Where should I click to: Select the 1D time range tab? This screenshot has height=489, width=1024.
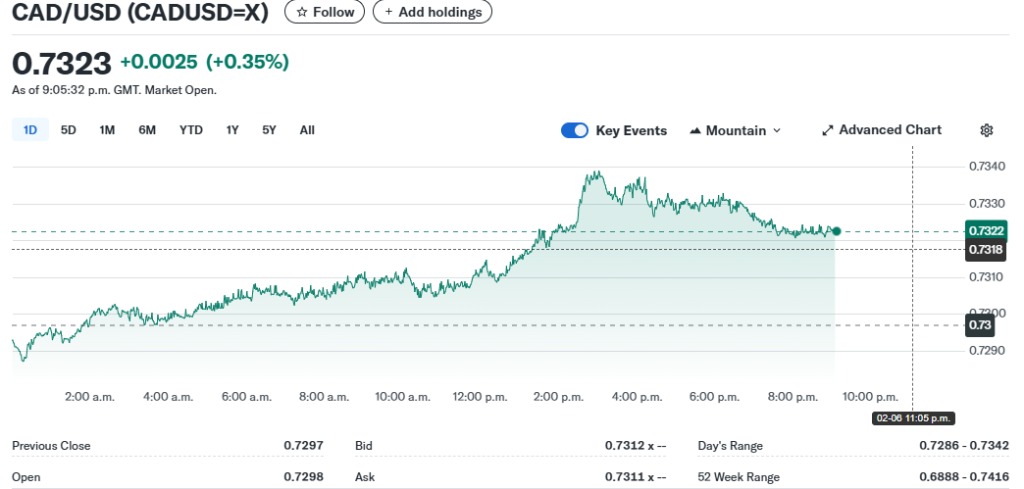pyautogui.click(x=30, y=130)
